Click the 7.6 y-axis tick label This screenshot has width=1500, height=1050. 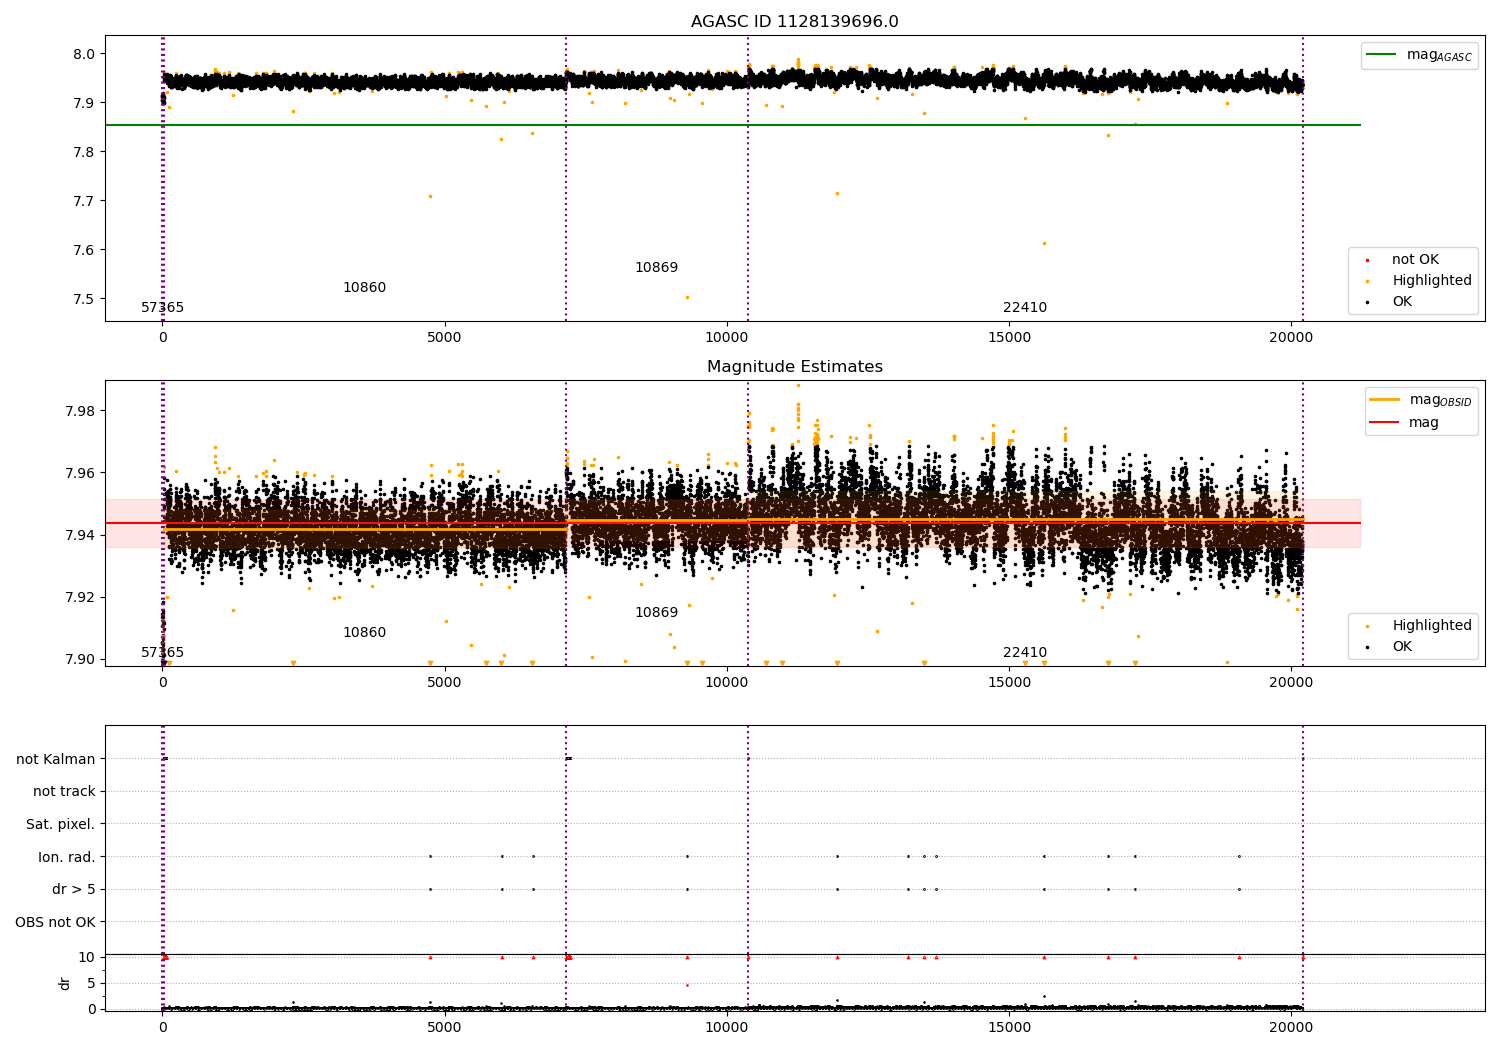point(86,250)
